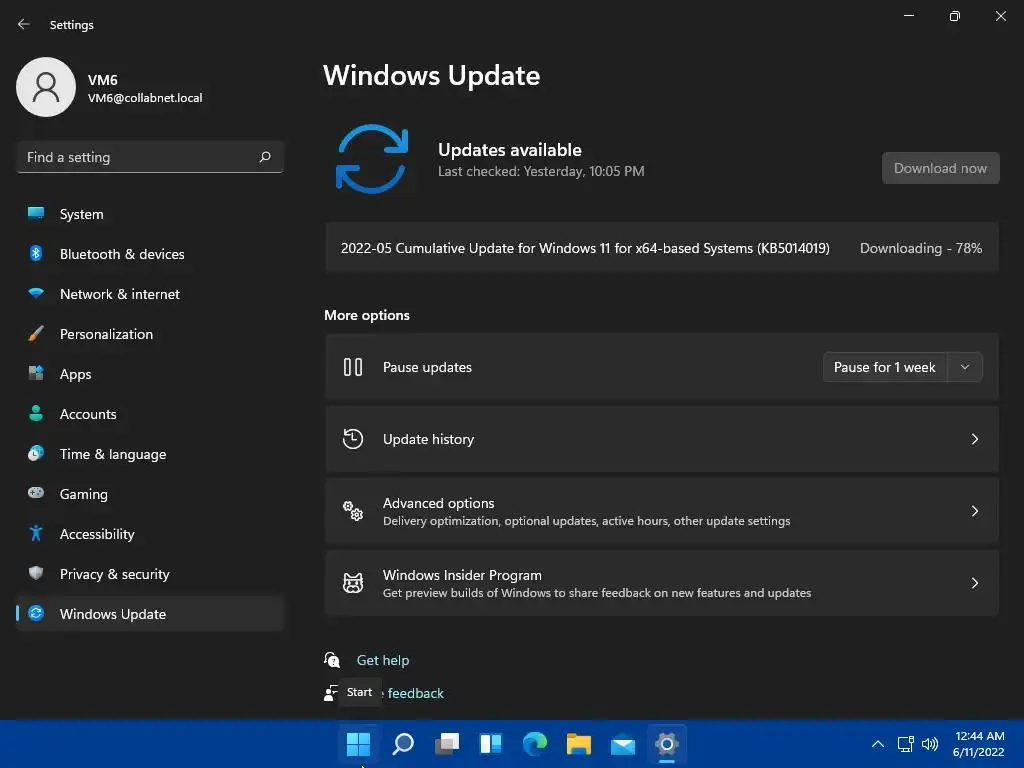Image resolution: width=1024 pixels, height=768 pixels.
Task: Click the Update history clock icon
Action: 353,439
